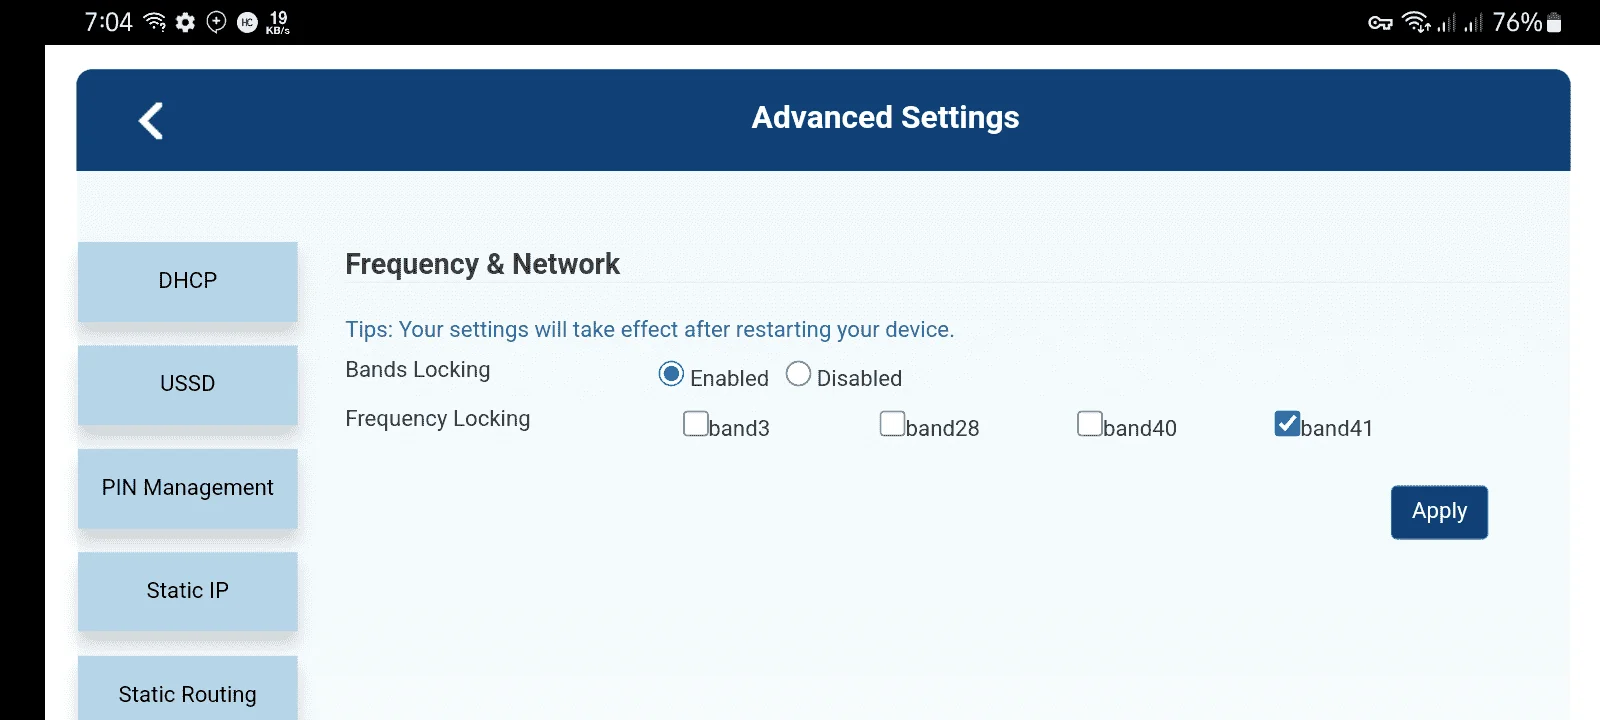Image resolution: width=1600 pixels, height=720 pixels.
Task: Go back using the header arrow
Action: 151,121
